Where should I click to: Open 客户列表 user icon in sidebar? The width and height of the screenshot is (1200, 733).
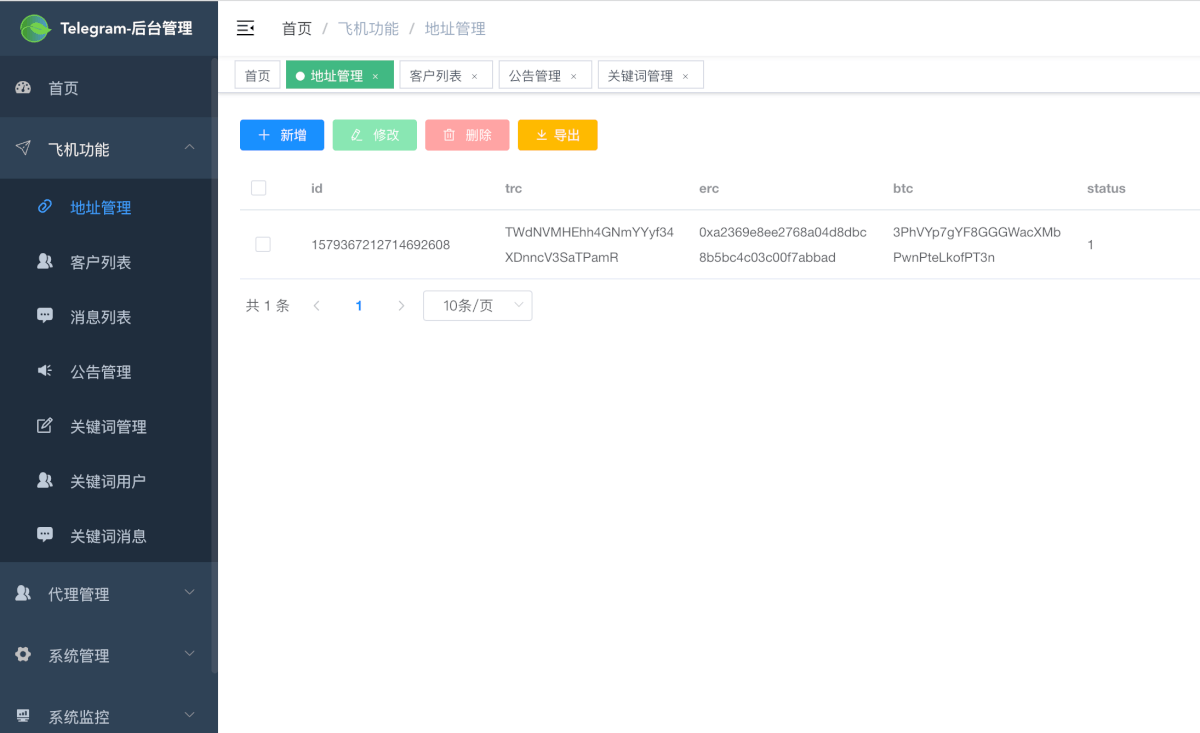pyautogui.click(x=44, y=261)
